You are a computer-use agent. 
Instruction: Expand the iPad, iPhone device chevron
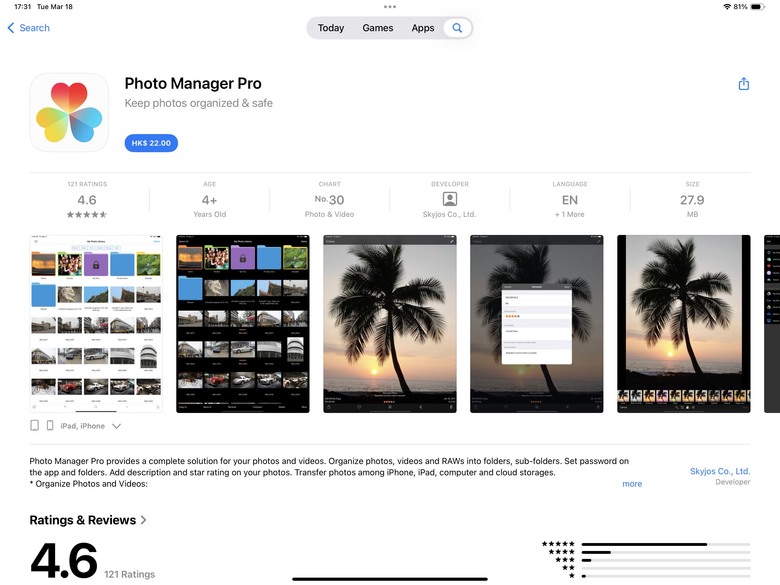116,426
